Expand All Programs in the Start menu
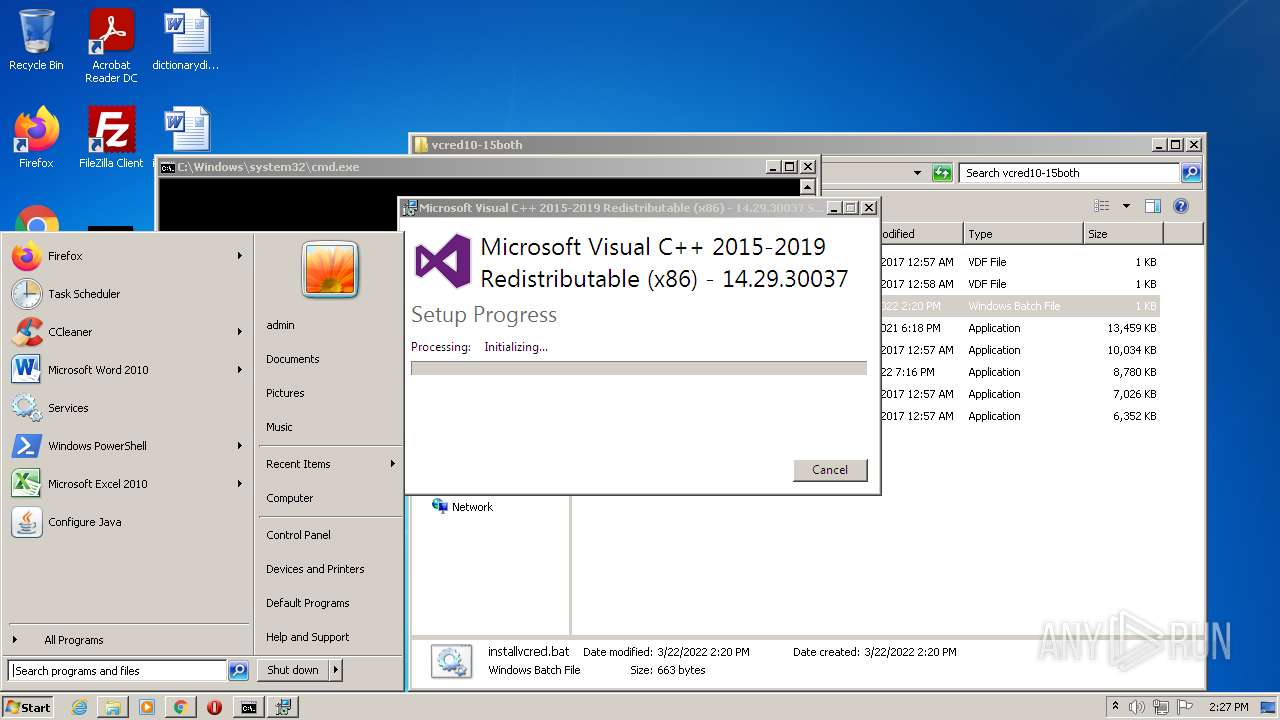 [x=126, y=640]
